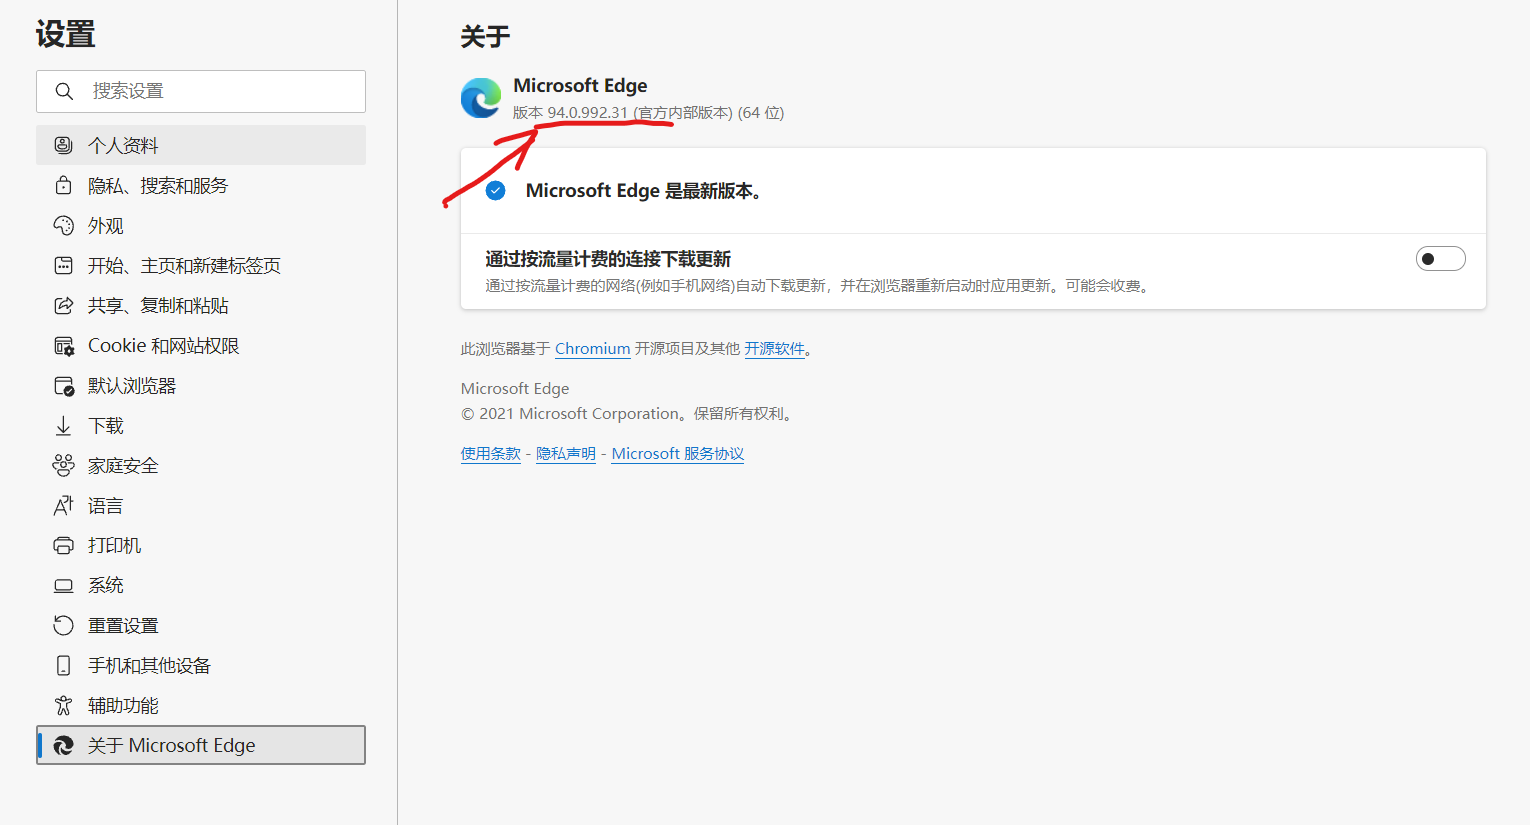Click into the 搜索设置 search field

pos(201,91)
